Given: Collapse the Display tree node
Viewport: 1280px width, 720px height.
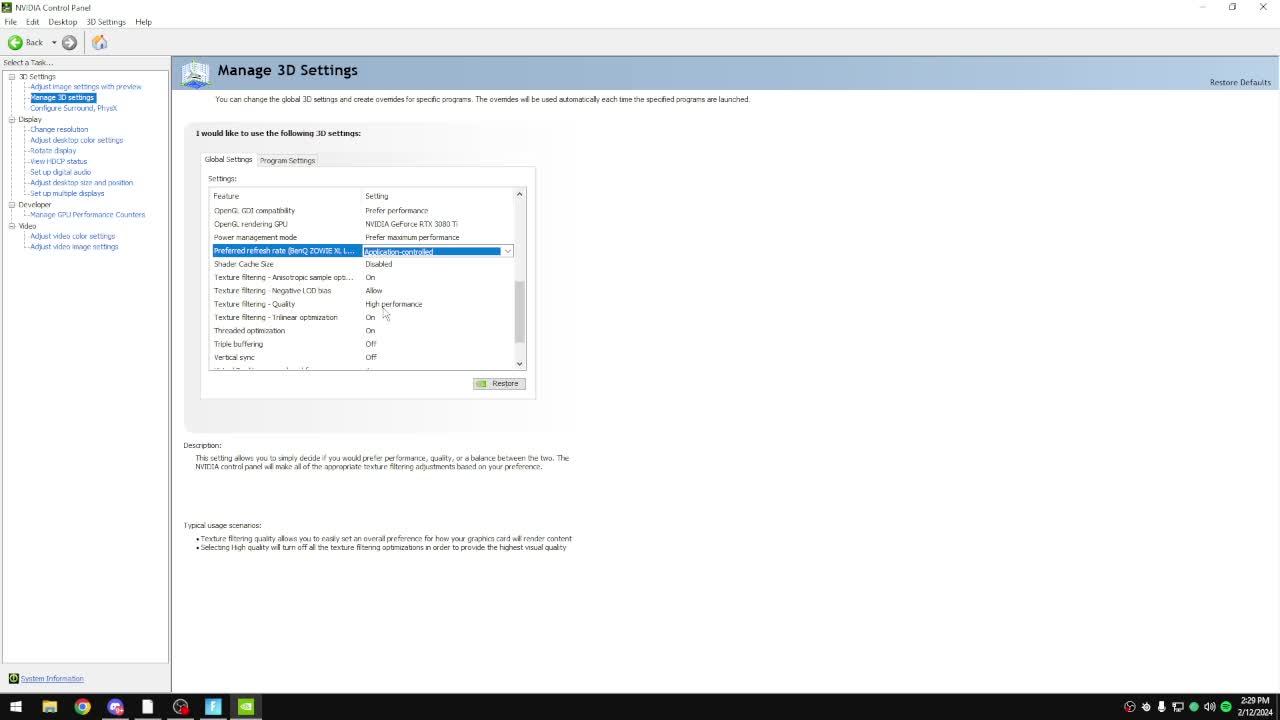Looking at the screenshot, I should tap(12, 119).
